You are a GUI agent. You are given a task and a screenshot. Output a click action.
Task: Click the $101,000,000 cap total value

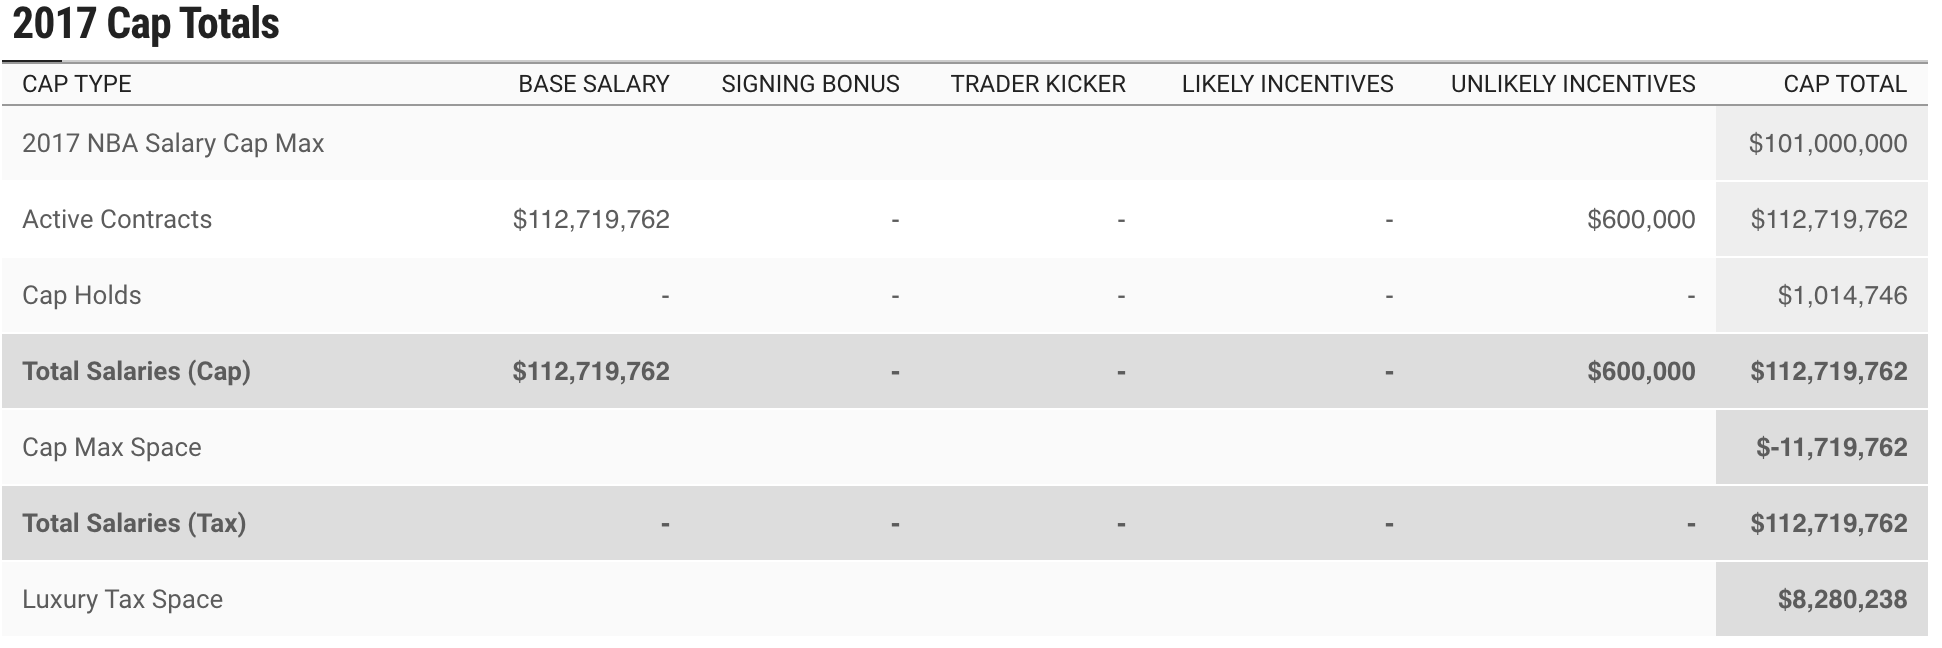point(1827,143)
